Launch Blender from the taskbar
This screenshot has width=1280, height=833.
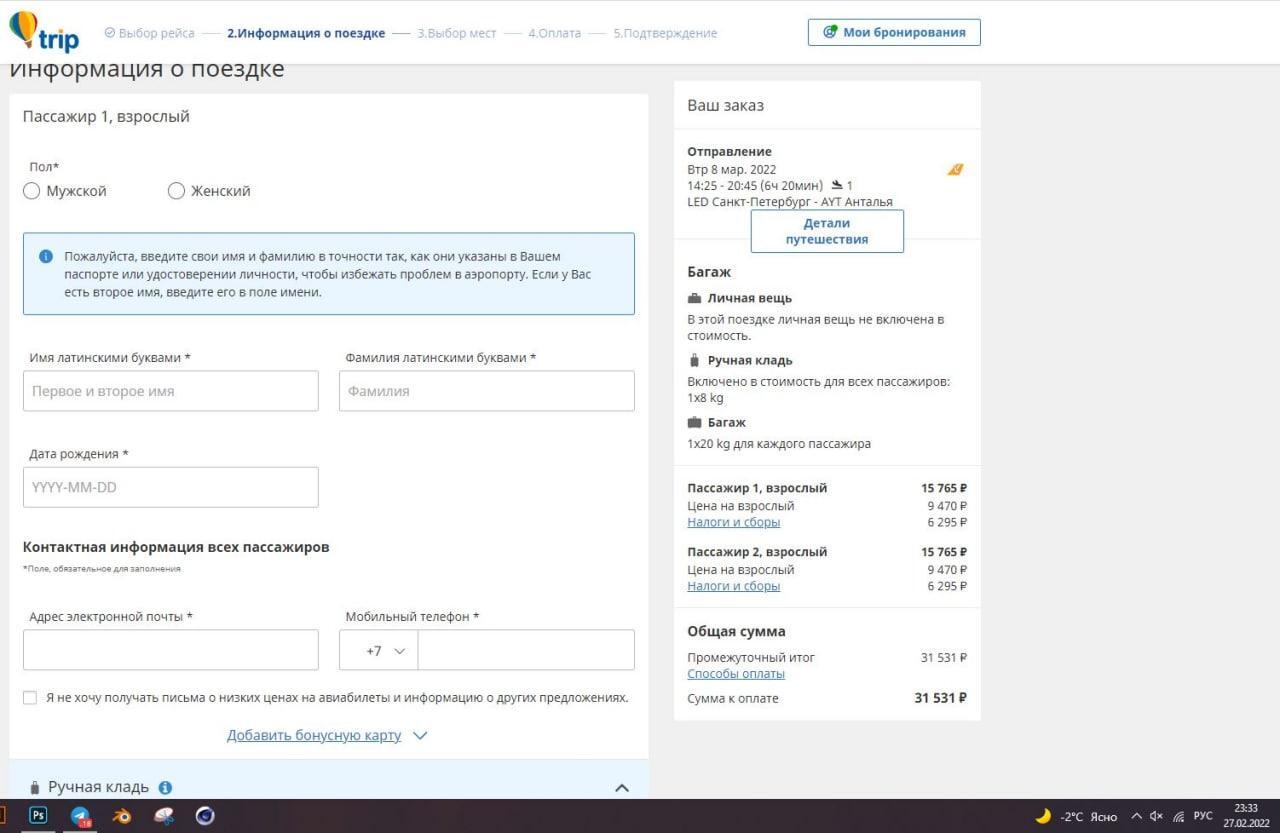(122, 816)
